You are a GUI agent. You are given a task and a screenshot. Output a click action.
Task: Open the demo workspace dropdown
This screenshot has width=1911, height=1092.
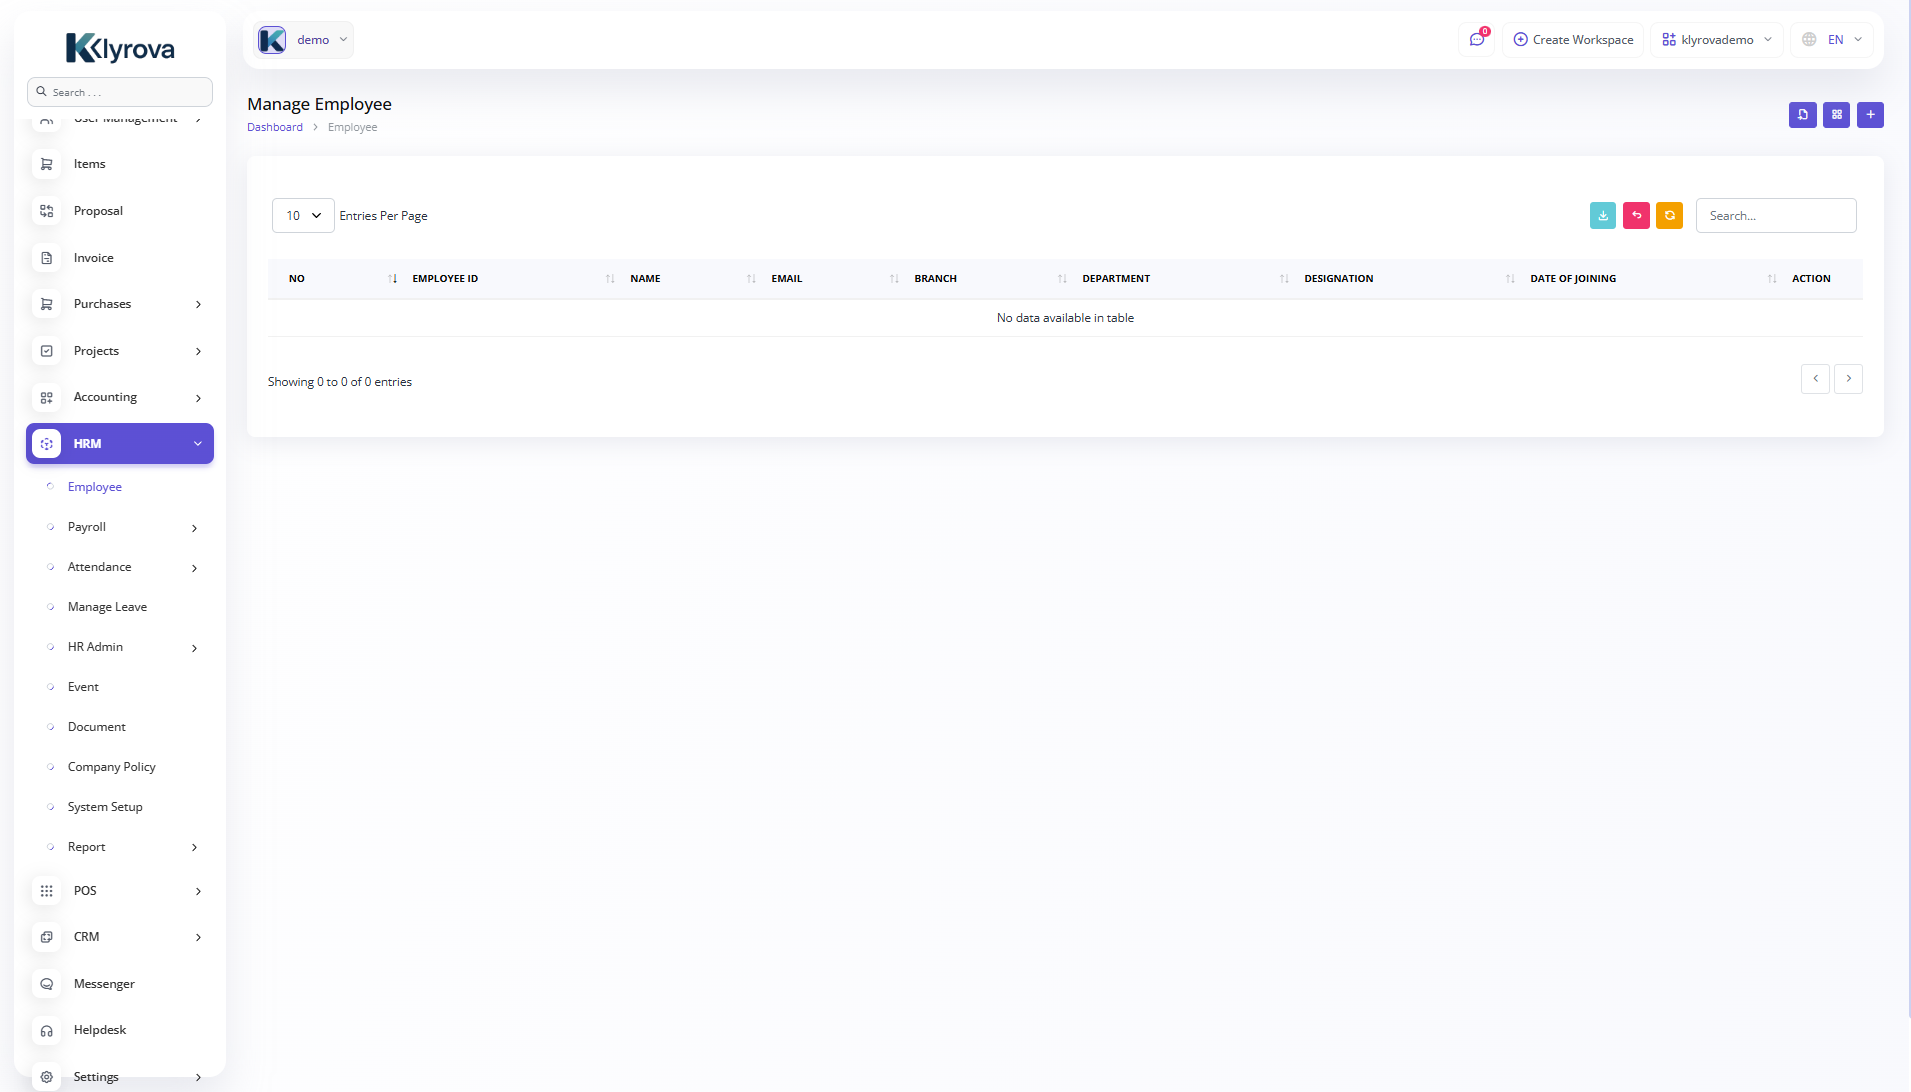[x=303, y=40]
